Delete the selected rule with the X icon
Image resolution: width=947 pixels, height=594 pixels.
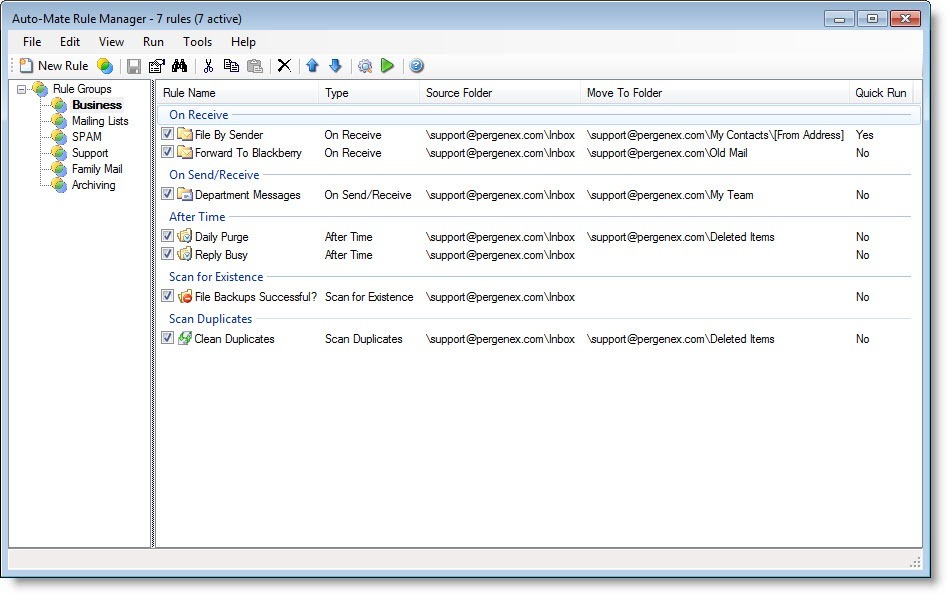point(283,65)
